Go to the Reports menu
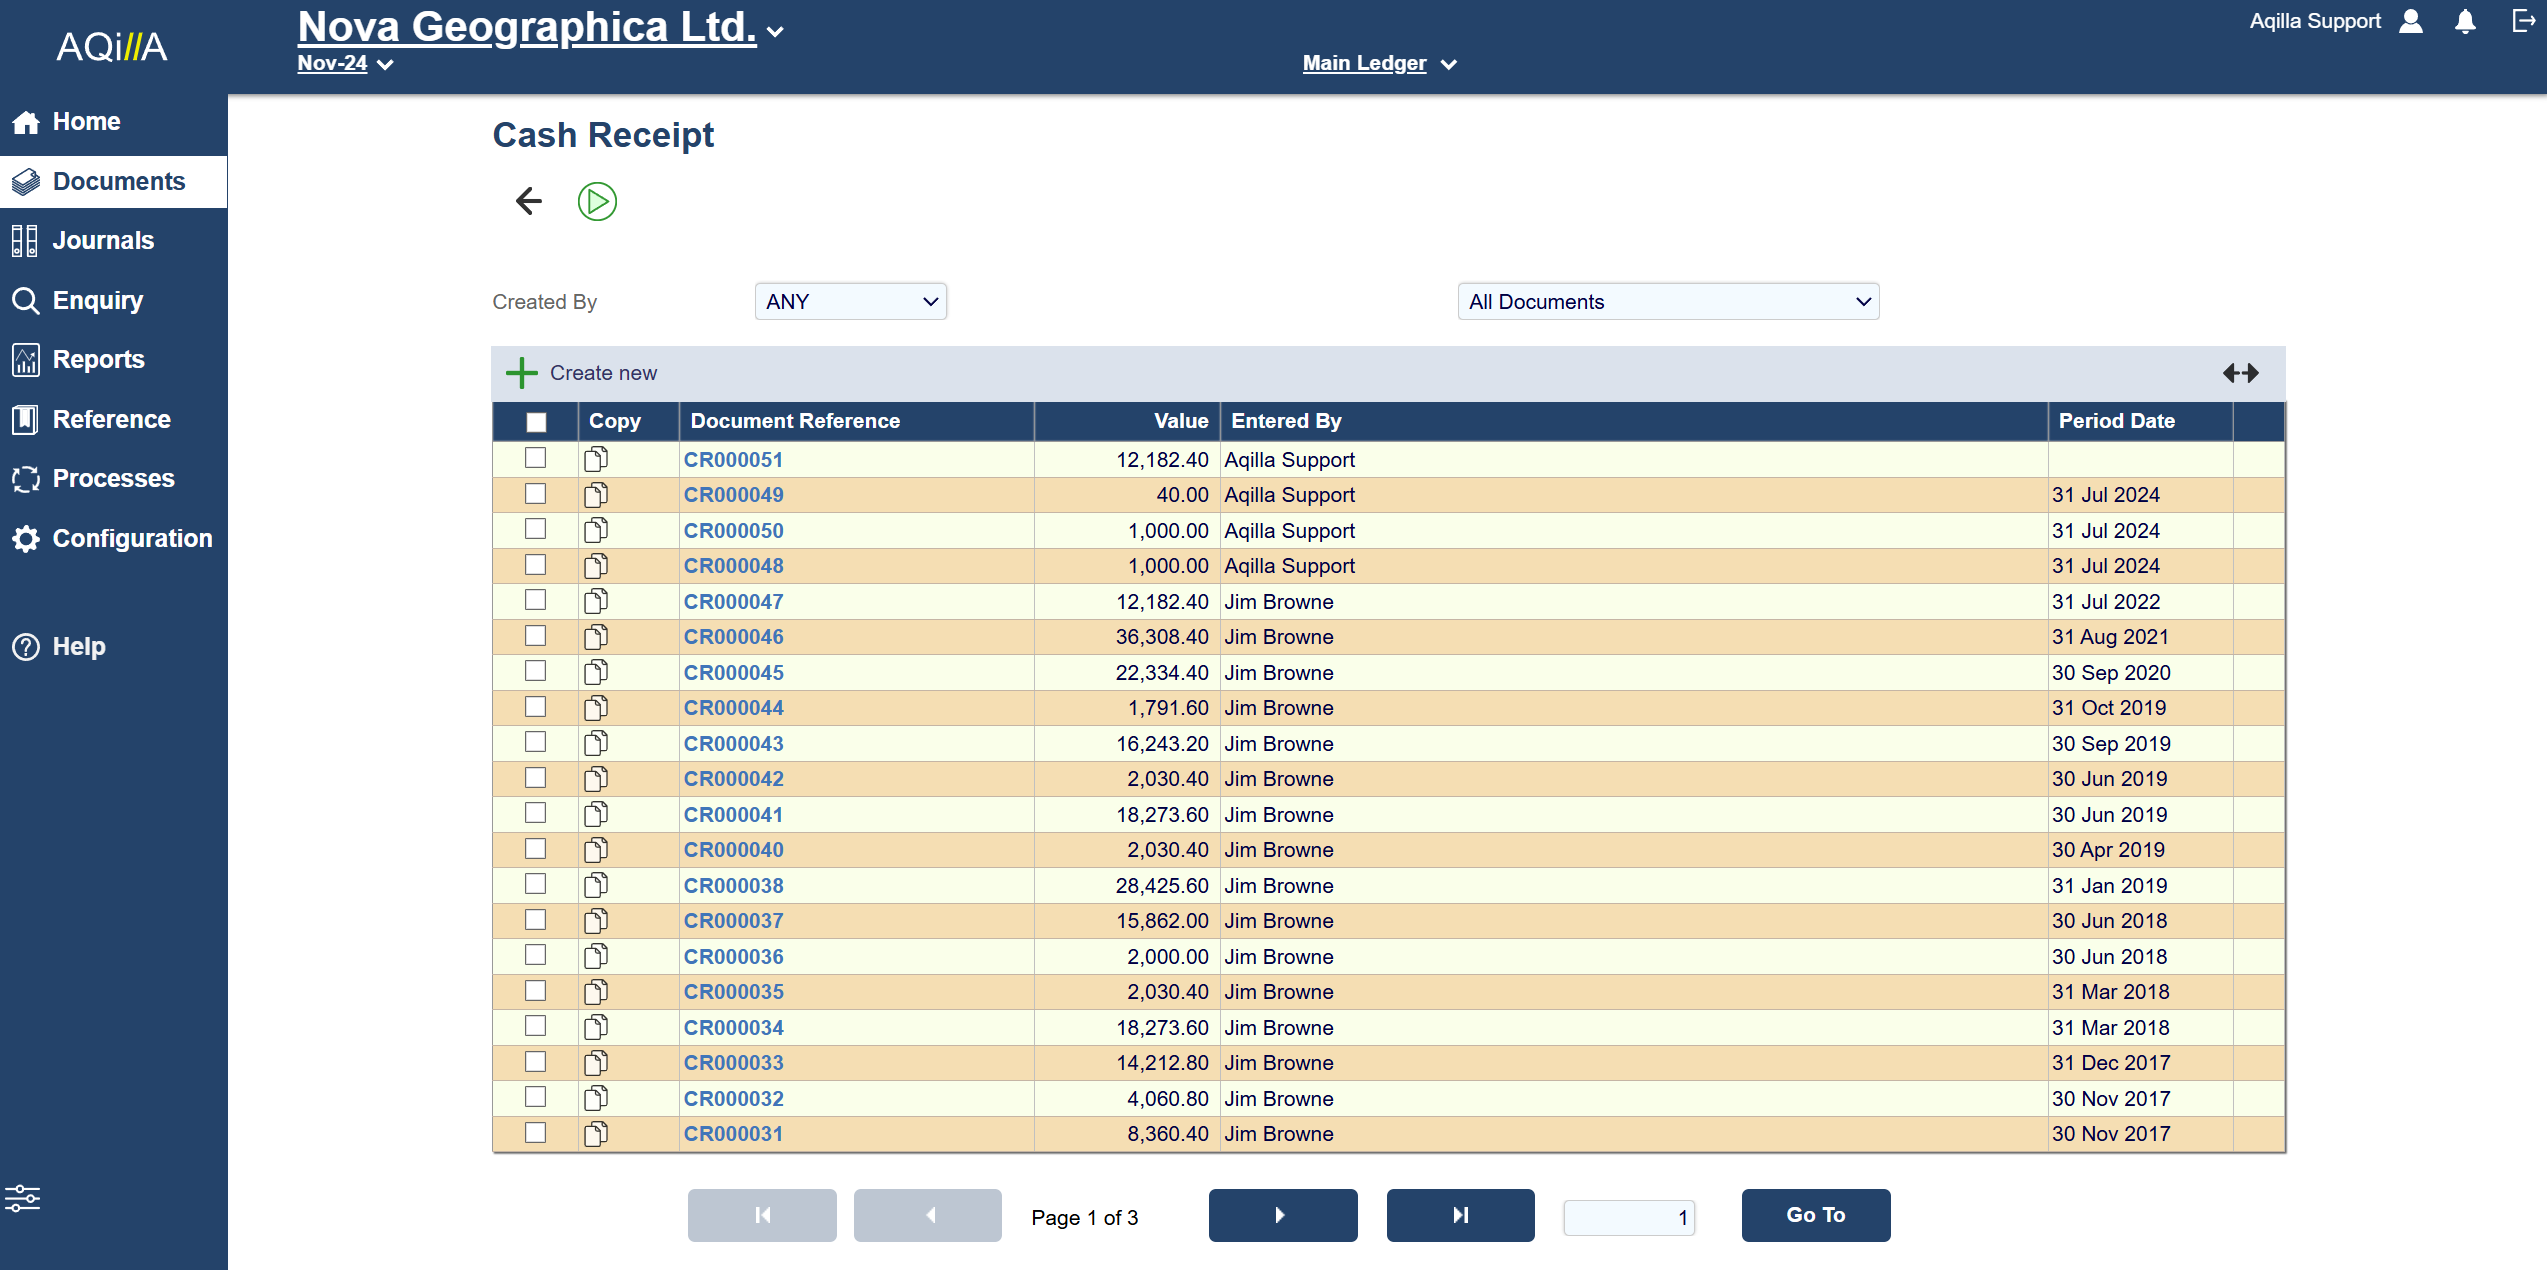 [98, 359]
